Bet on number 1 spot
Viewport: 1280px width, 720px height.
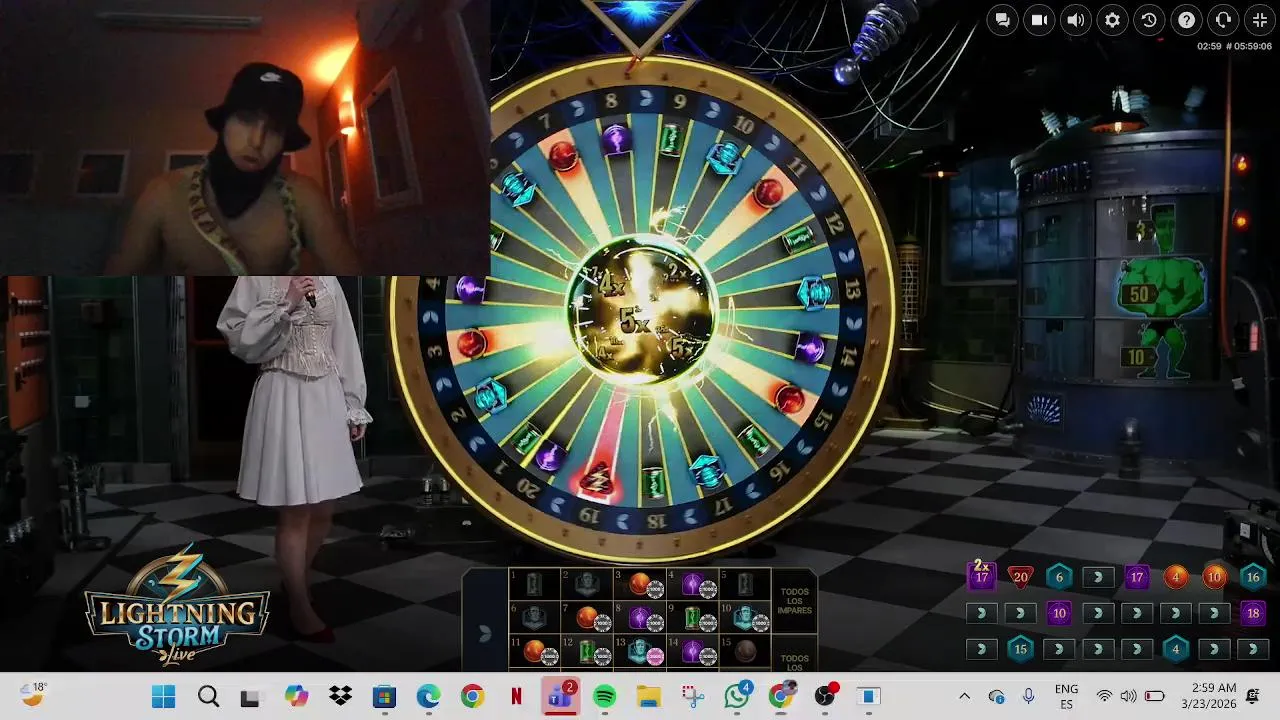tap(534, 584)
